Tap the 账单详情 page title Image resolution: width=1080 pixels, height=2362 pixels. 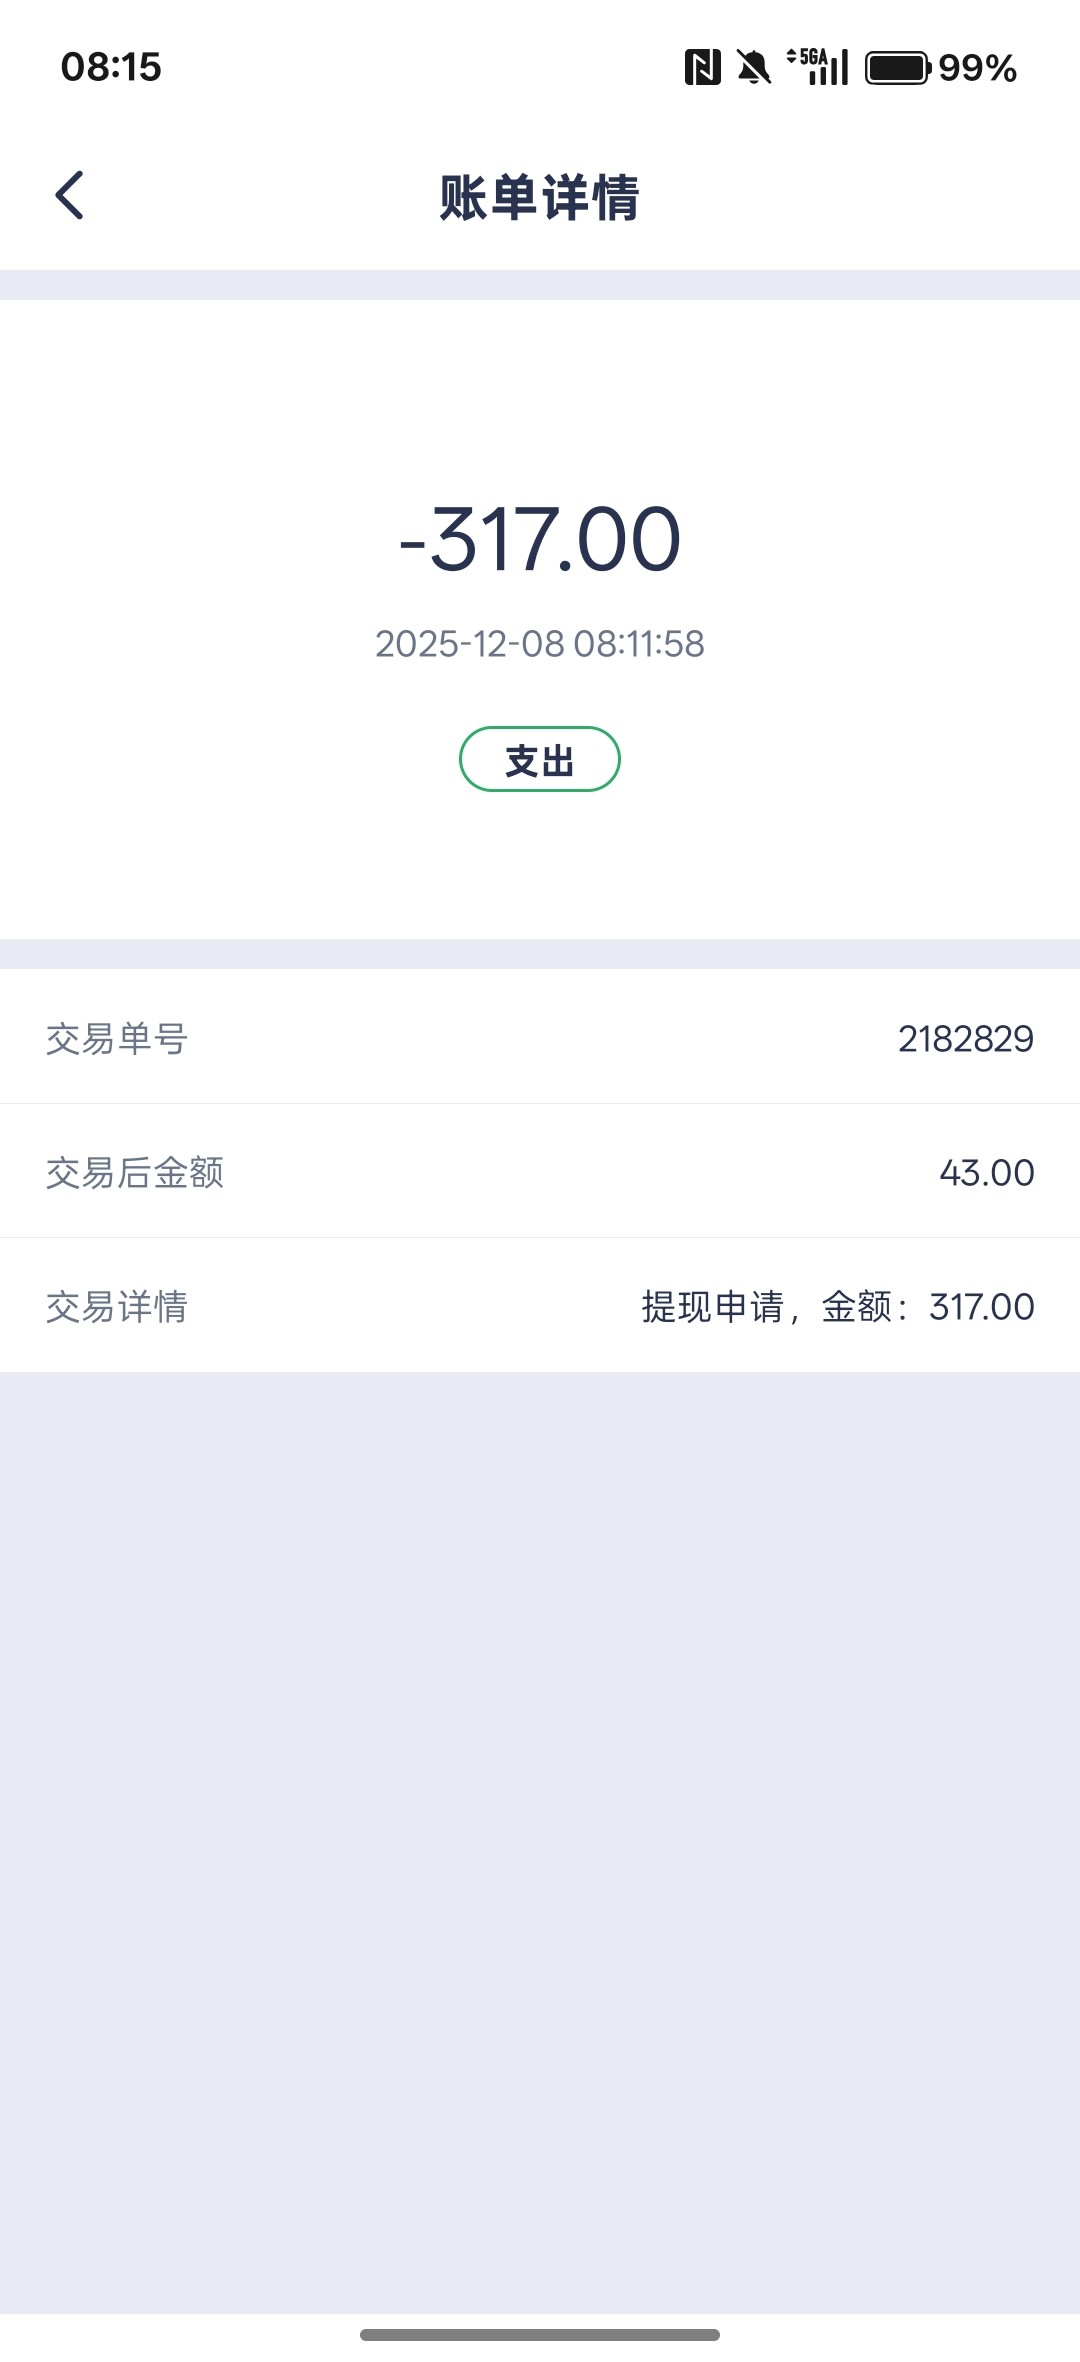540,197
